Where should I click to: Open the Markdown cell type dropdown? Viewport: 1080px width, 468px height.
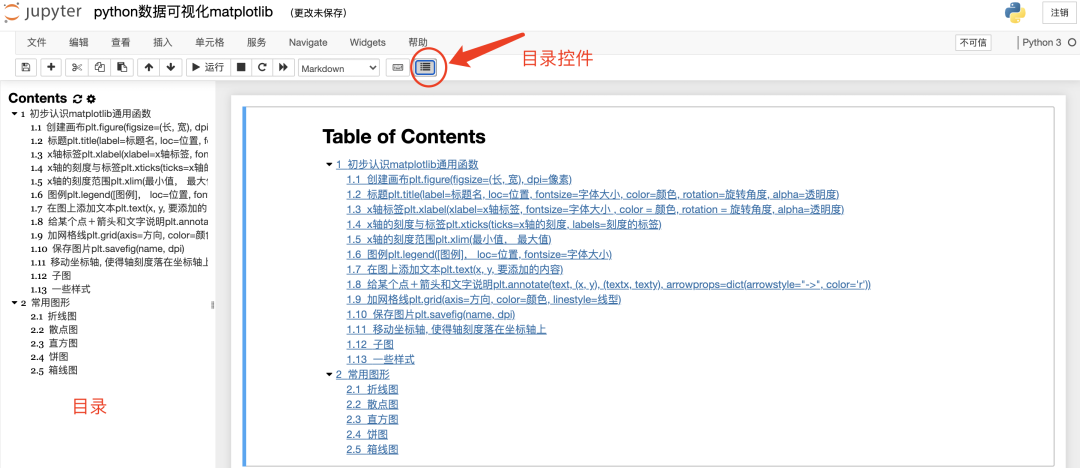339,68
